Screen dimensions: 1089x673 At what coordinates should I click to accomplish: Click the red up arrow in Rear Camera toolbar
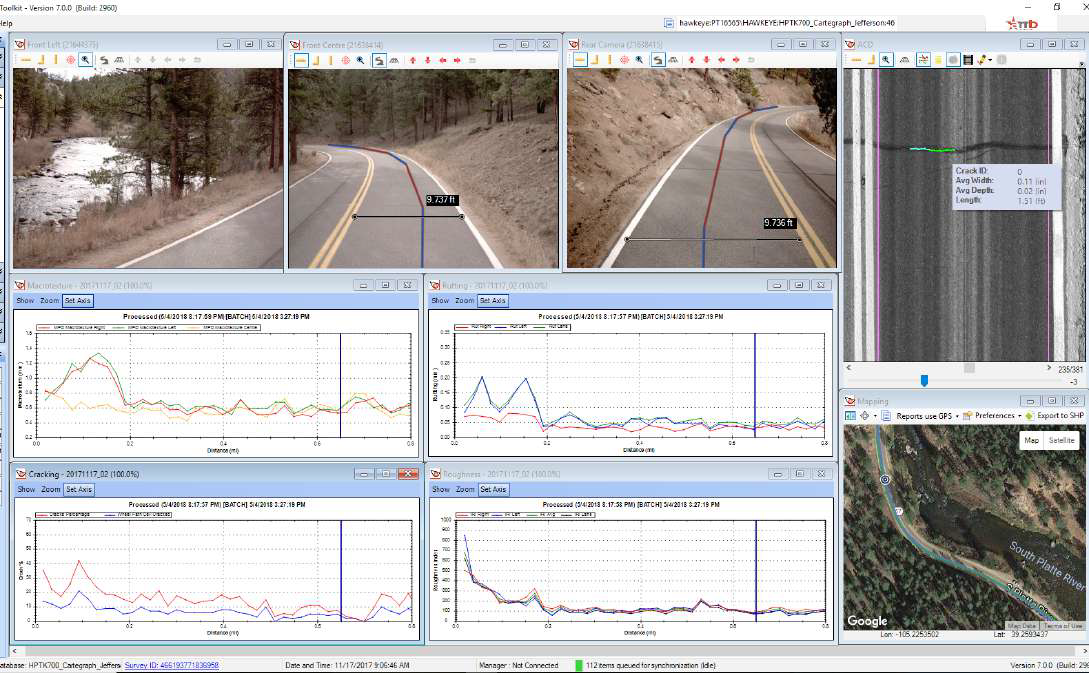[690, 60]
